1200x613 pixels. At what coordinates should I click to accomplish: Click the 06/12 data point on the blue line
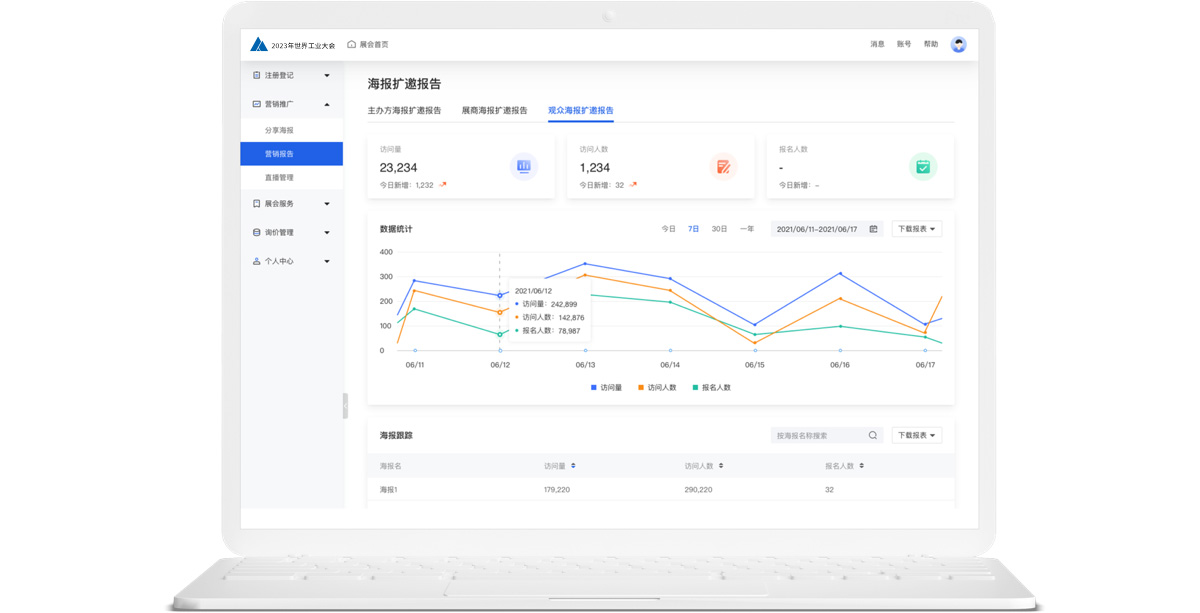coord(500,295)
